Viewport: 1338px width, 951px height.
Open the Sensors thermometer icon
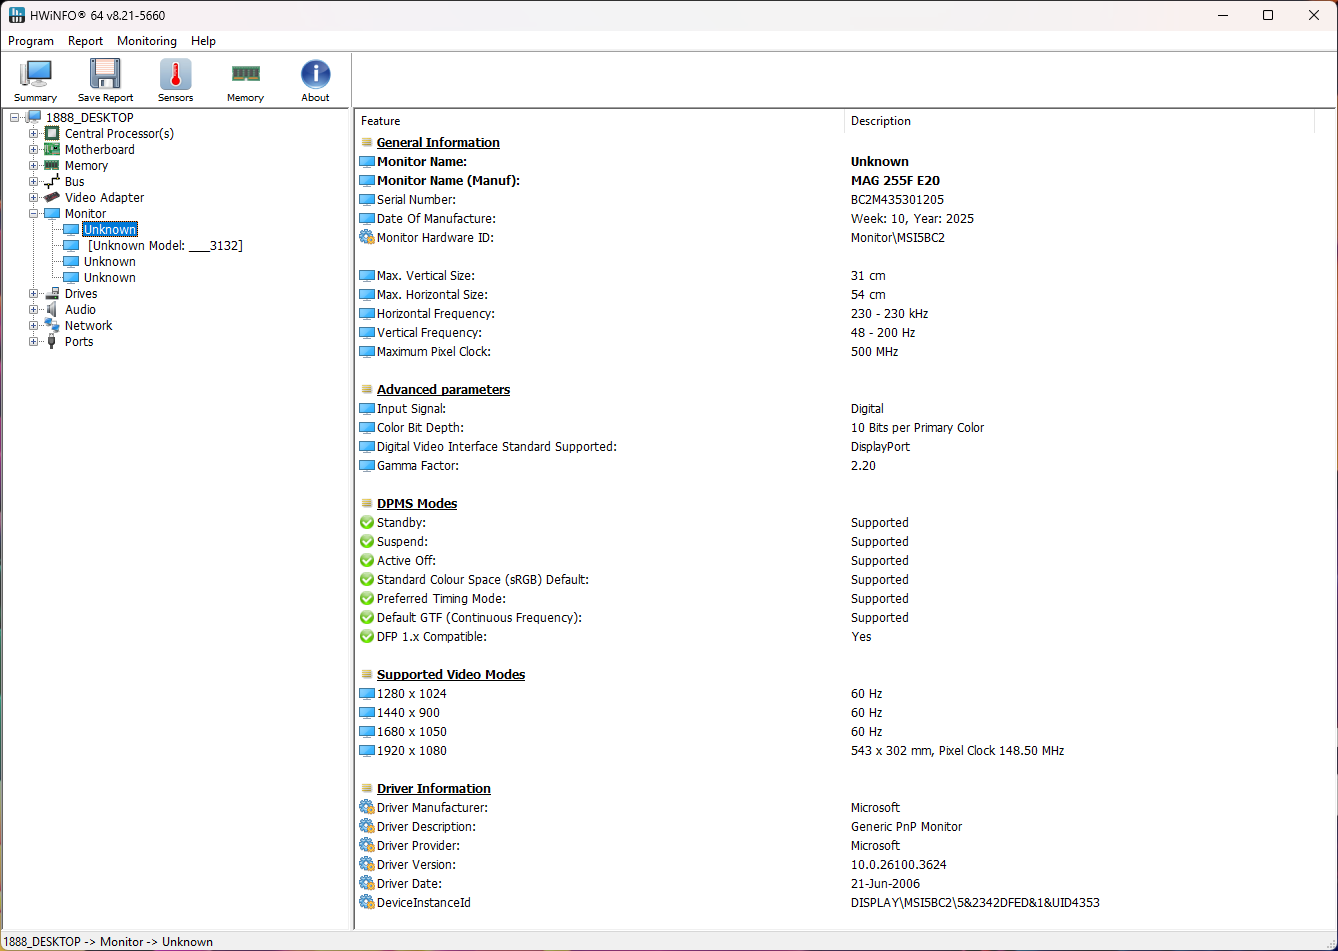point(175,75)
